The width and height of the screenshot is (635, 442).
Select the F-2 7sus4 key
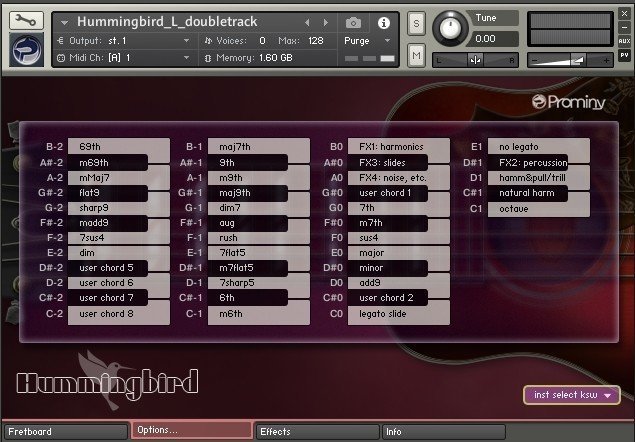click(x=119, y=238)
